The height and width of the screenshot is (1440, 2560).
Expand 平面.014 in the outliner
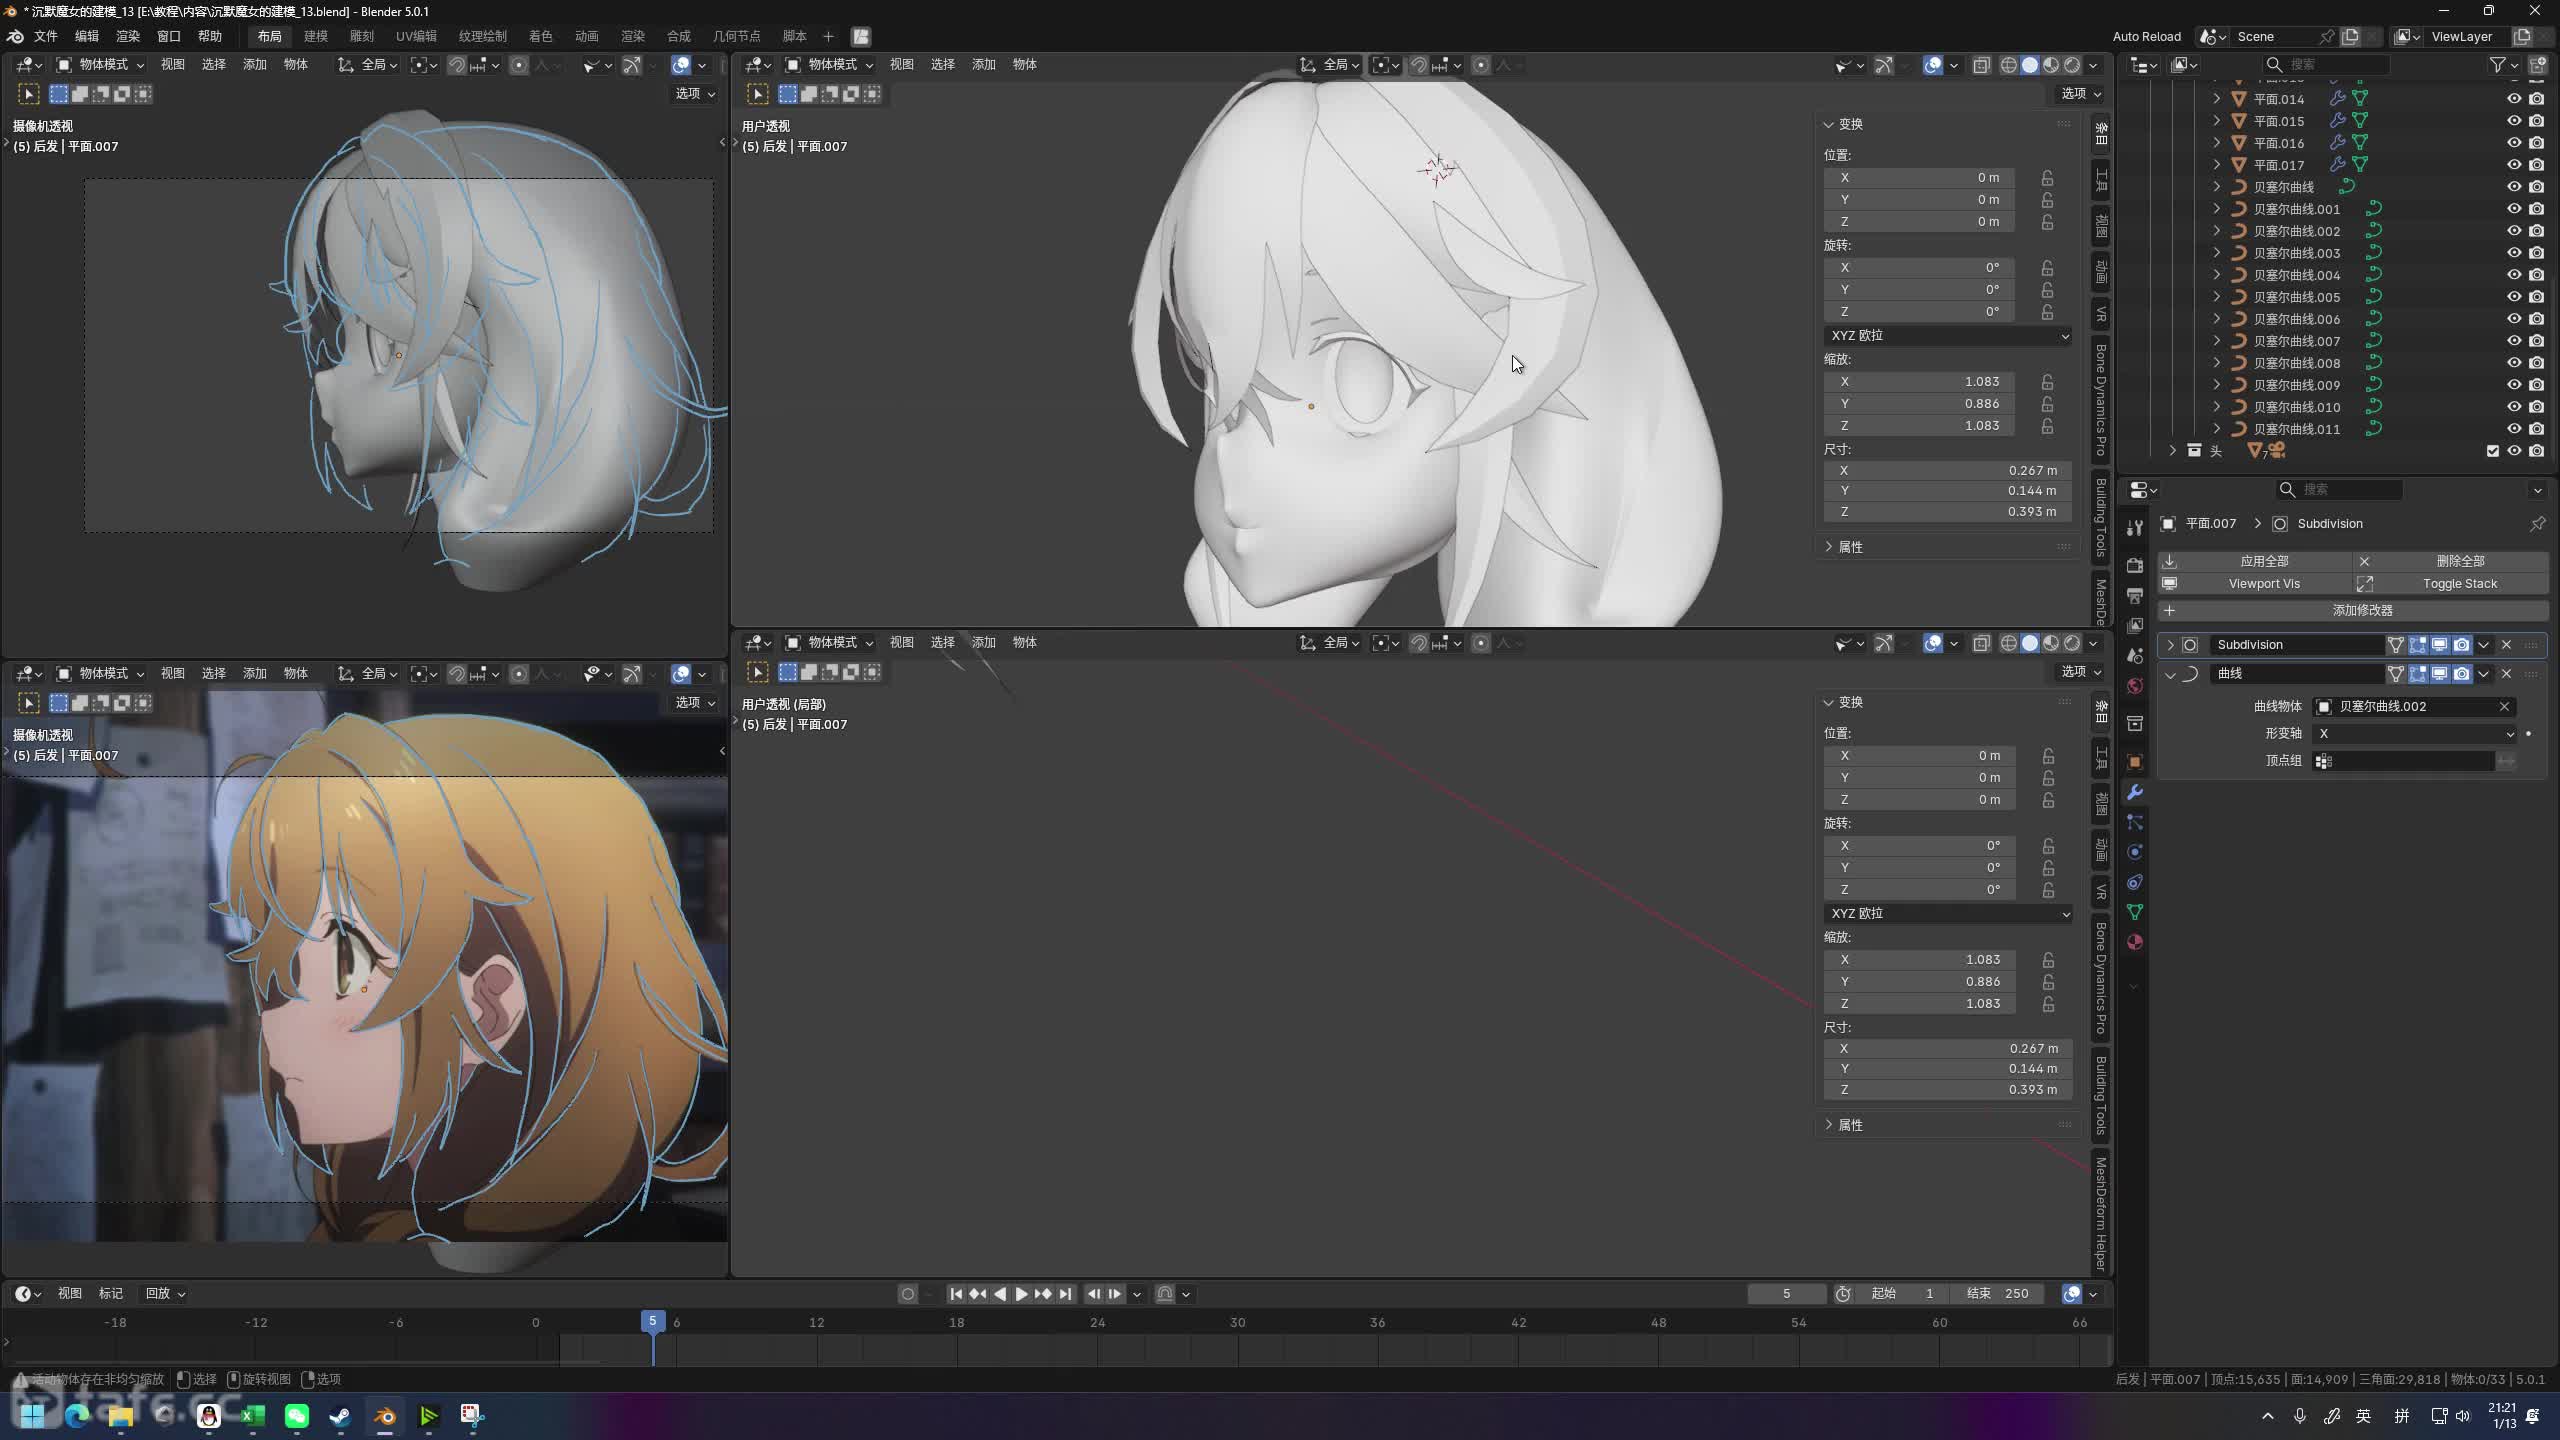2217,99
